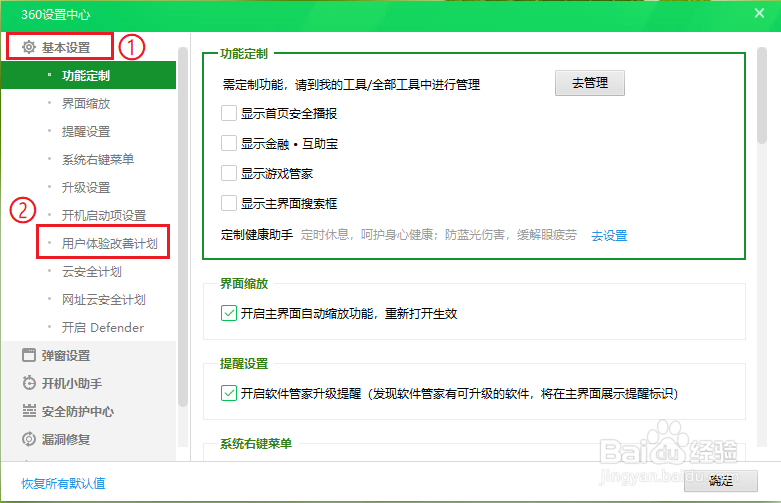Expand the 漏洞修复 section label
The image size is (781, 503).
pos(66,439)
